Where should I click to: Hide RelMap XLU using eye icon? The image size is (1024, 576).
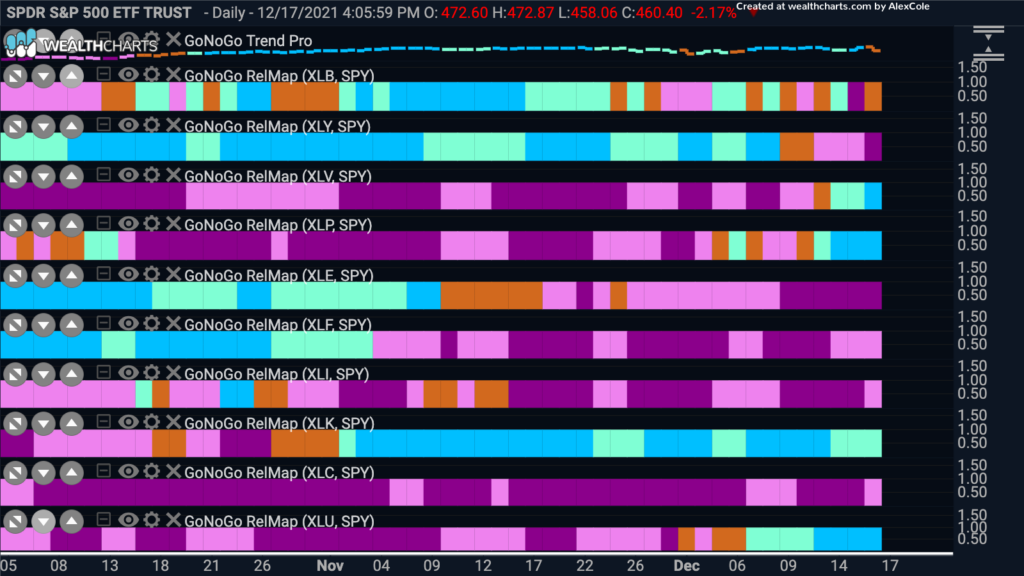[128, 520]
